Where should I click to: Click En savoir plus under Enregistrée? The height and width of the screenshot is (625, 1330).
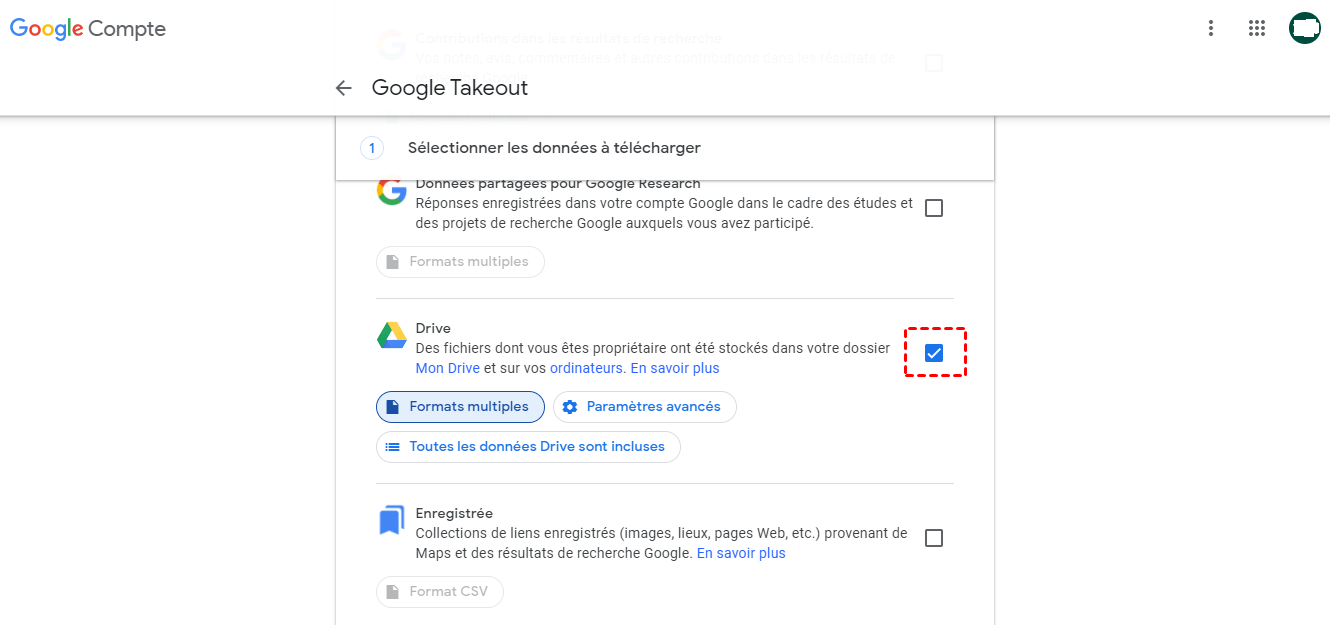741,553
